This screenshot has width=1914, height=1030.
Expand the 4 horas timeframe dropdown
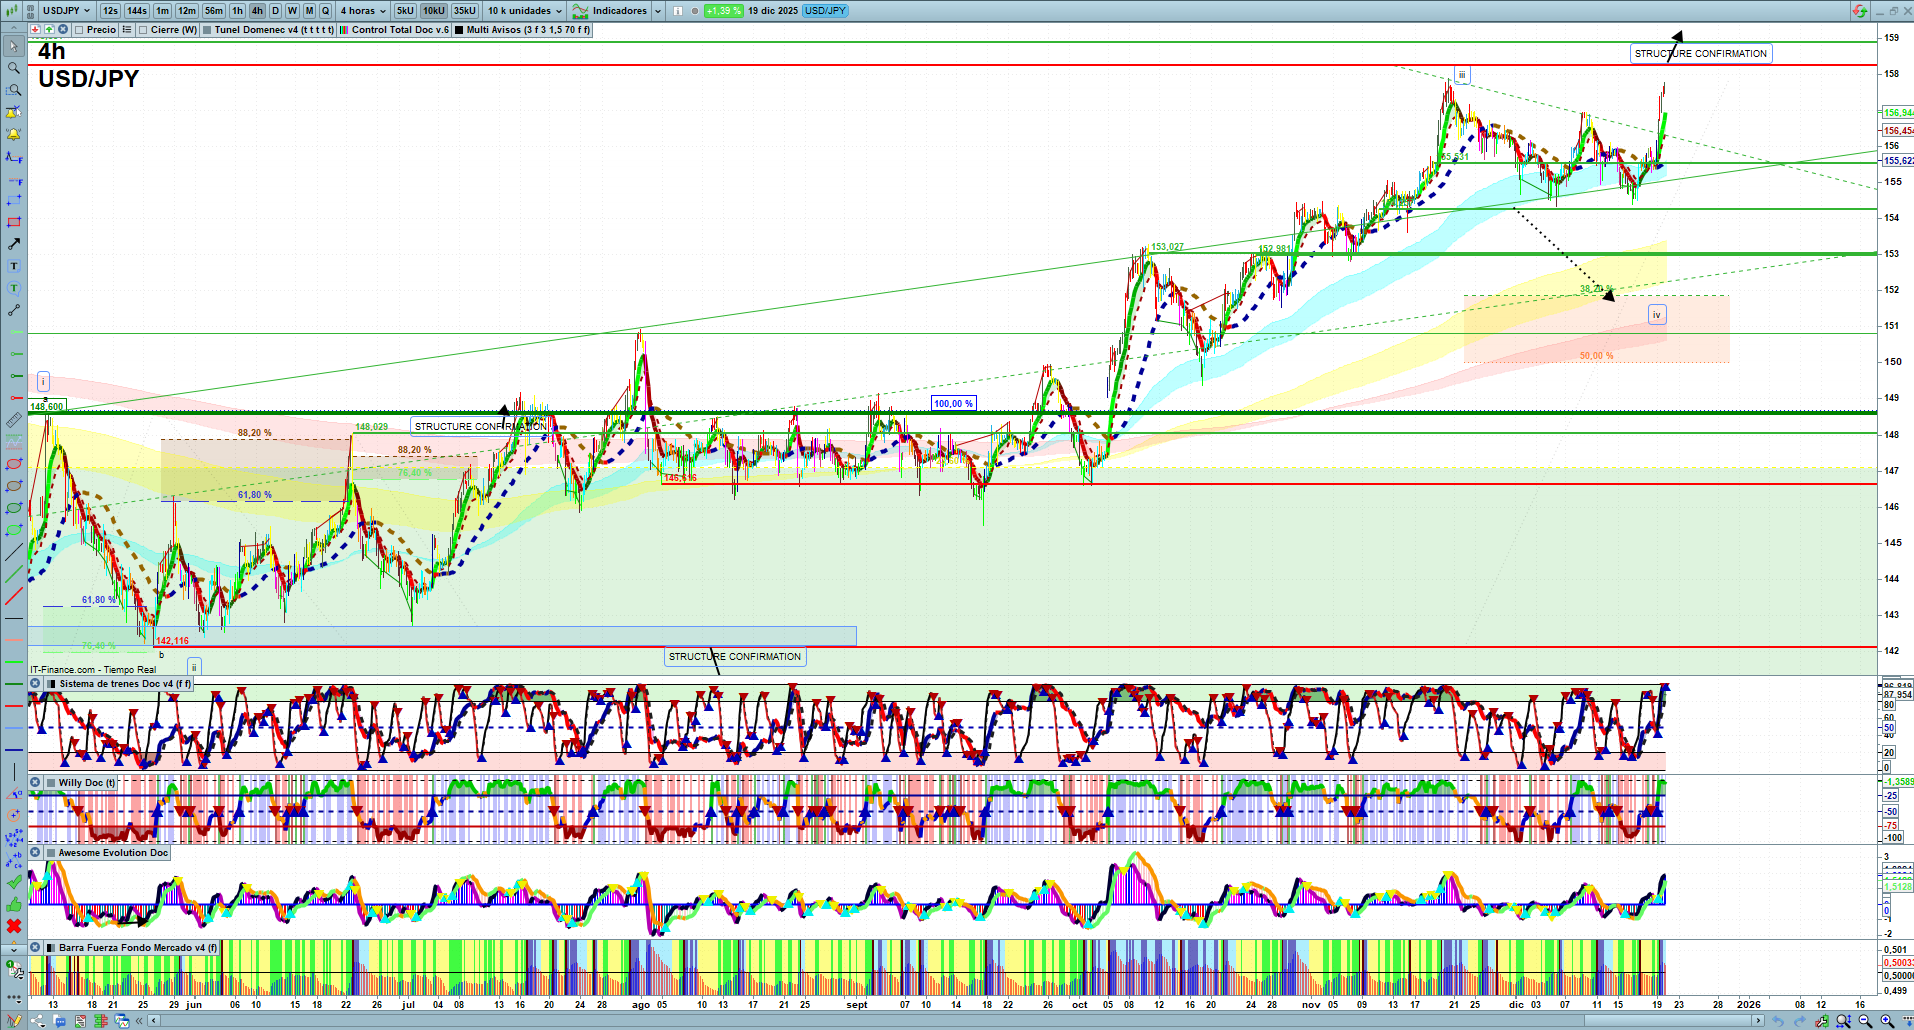point(363,11)
